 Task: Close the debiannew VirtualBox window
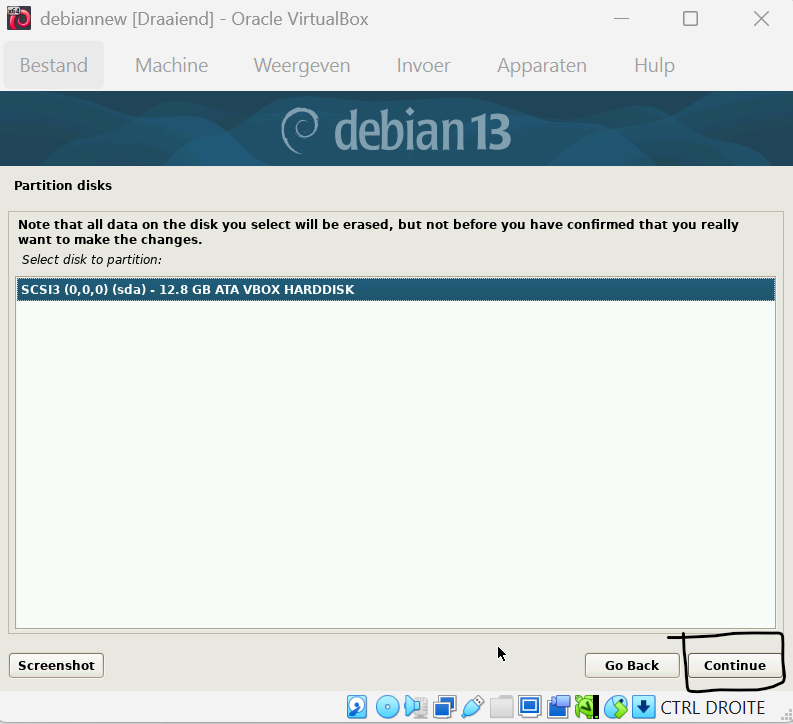click(761, 19)
